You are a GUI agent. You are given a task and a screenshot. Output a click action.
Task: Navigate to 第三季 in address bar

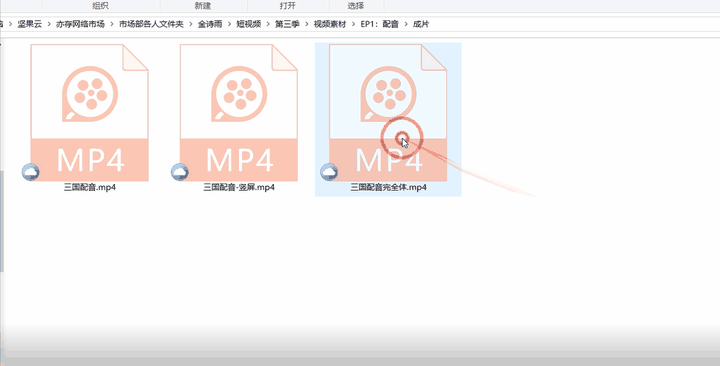(x=287, y=24)
